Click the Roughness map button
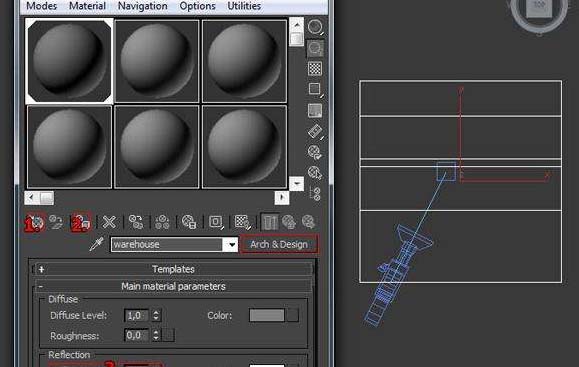Viewport: 579px width, 367px height. pyautogui.click(x=169, y=335)
